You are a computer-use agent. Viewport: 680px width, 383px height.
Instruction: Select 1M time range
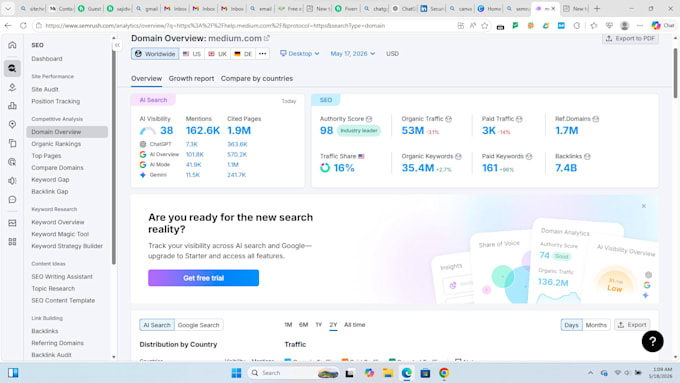(288, 325)
